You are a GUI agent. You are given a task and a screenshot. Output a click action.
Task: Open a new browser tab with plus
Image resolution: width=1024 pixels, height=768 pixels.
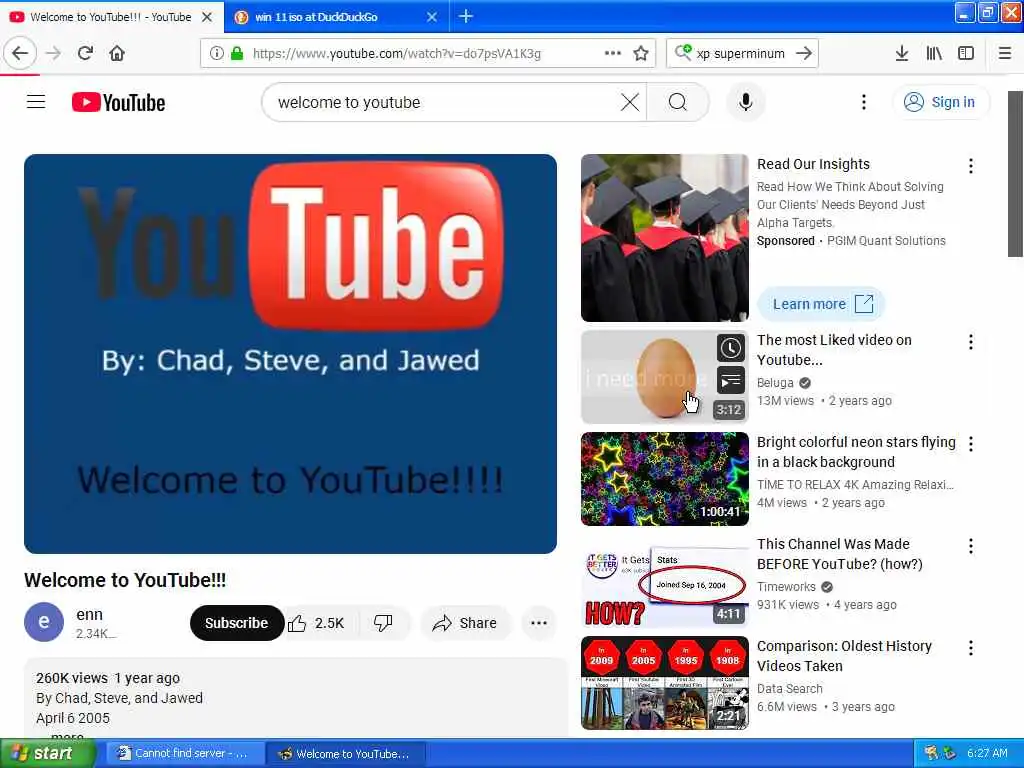tap(466, 16)
